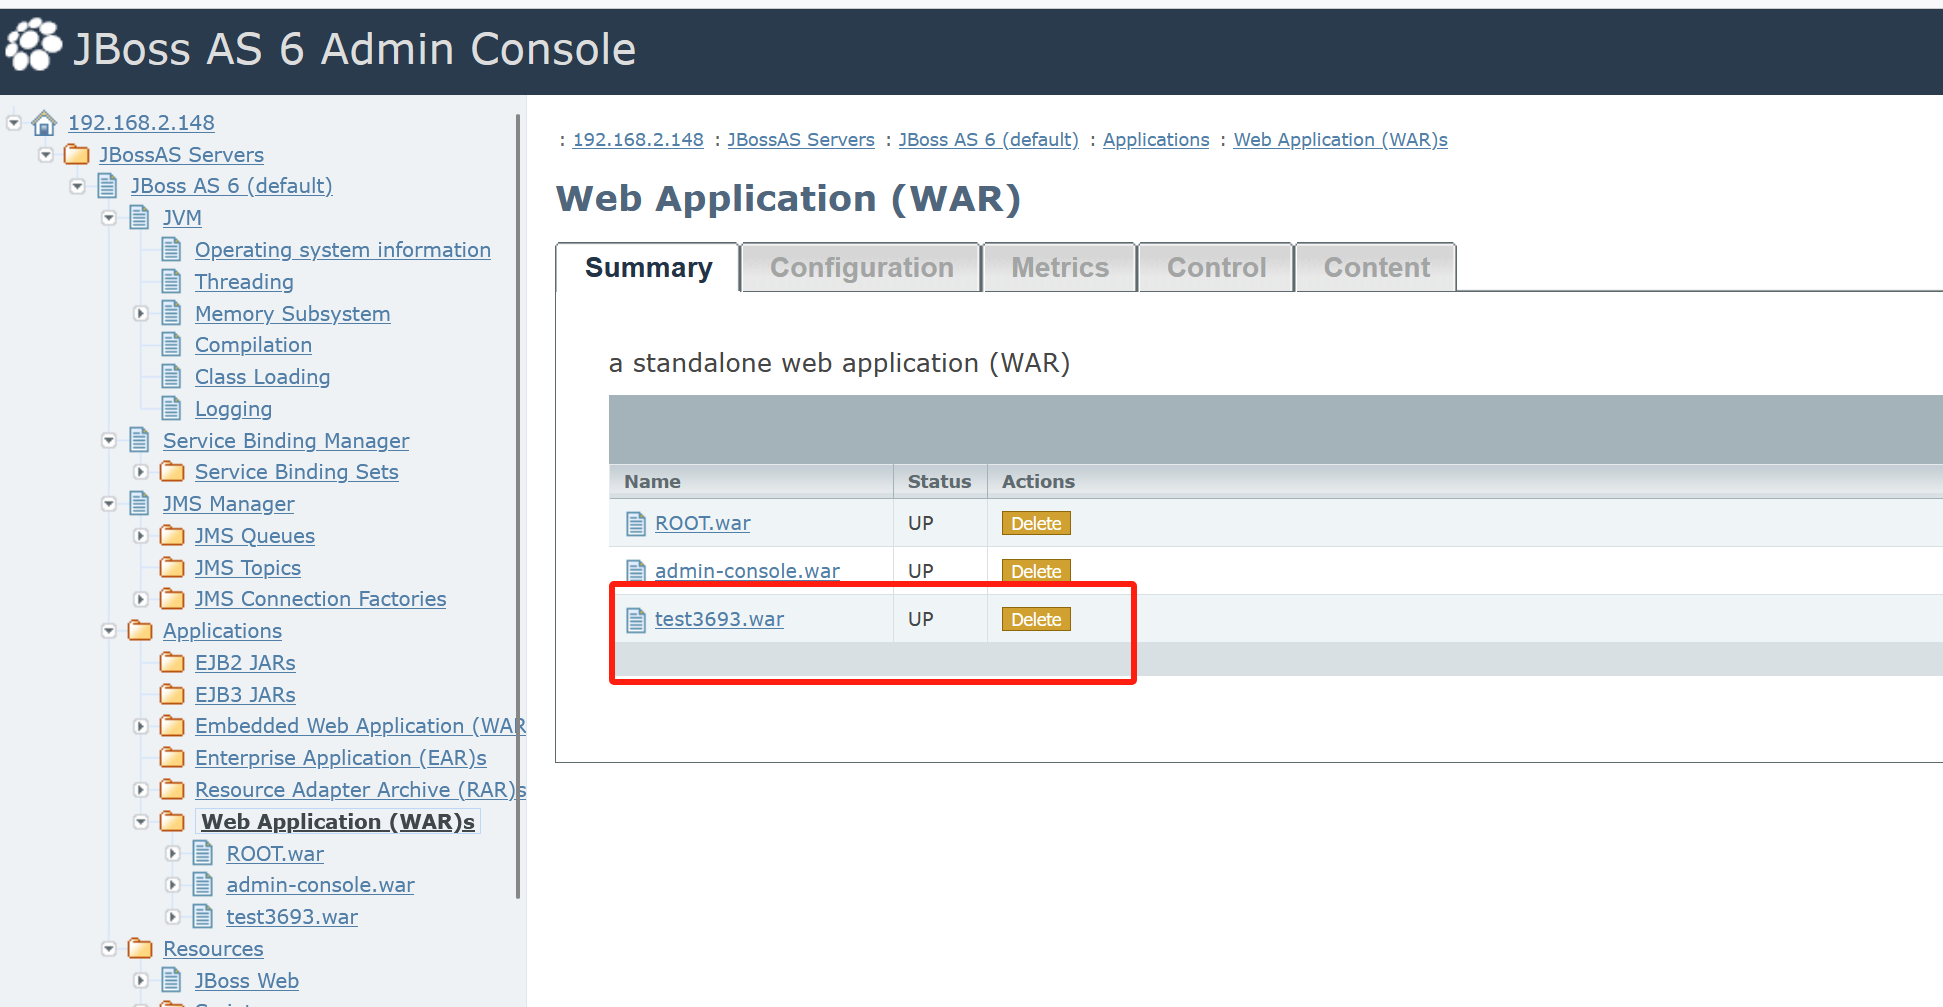Expand the Resource Adapter Archive (RAR)s node
This screenshot has height=1007, width=1943.
141,790
